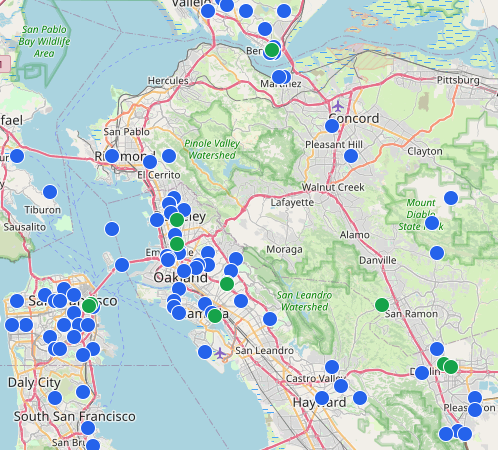Click the blue marker south of Mount Diablo park

(437, 253)
